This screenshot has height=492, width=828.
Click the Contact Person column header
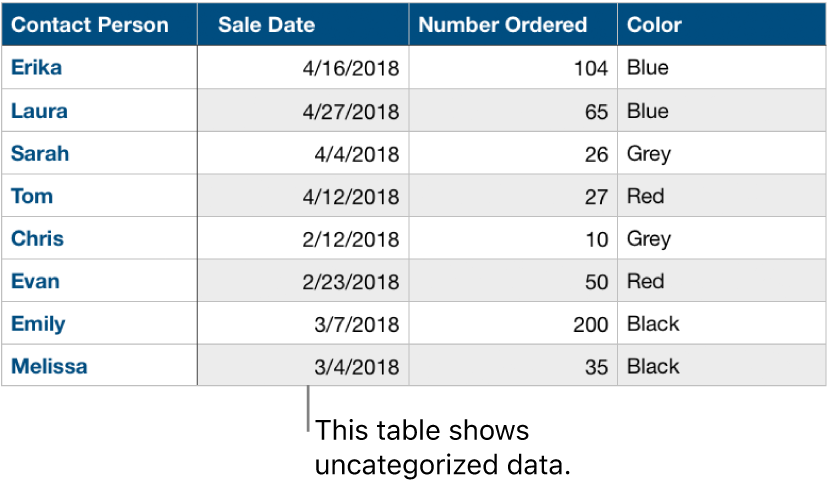[x=90, y=25]
